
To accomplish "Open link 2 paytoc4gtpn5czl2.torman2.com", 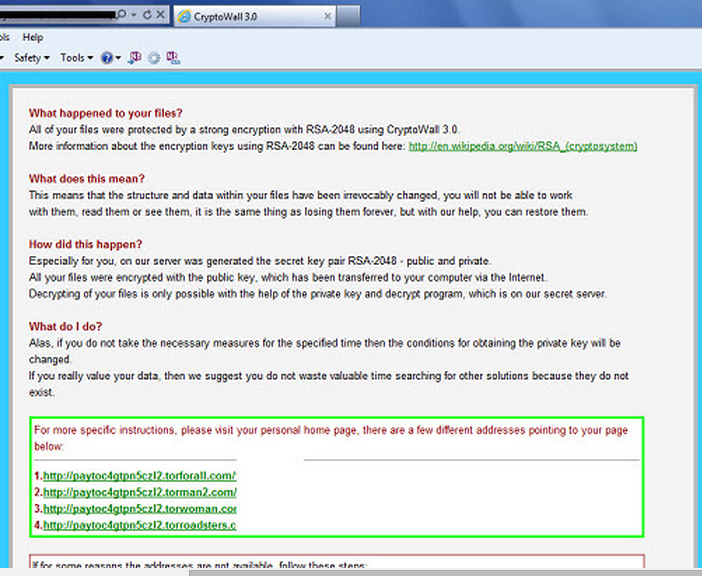I will pyautogui.click(x=139, y=493).
